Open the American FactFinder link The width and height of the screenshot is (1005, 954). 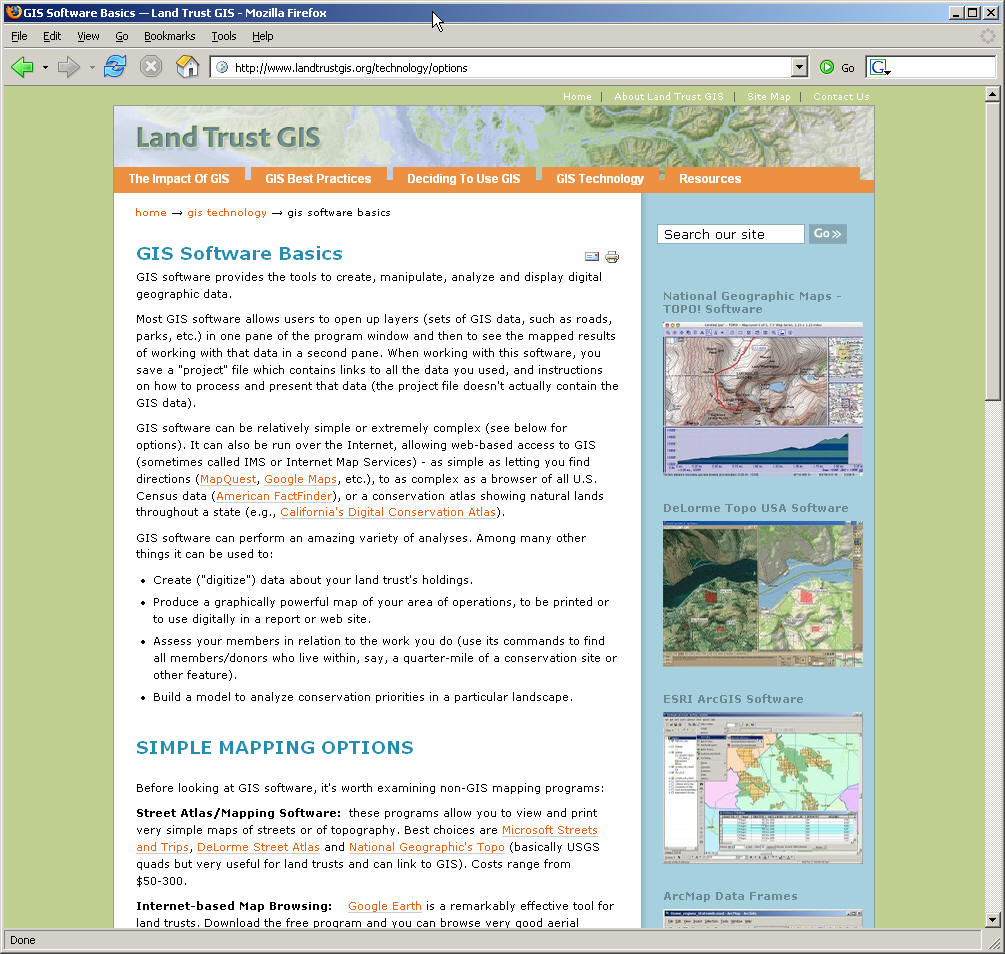tap(274, 496)
